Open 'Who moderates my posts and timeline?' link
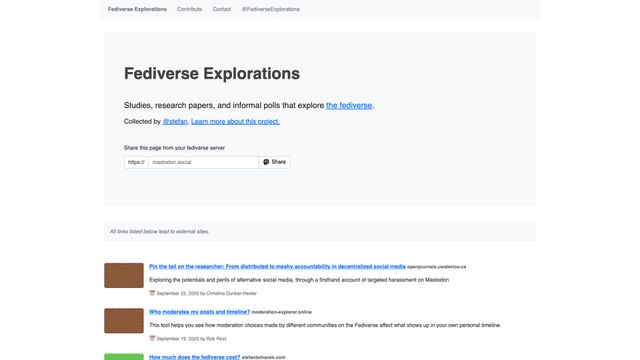 coord(199,312)
